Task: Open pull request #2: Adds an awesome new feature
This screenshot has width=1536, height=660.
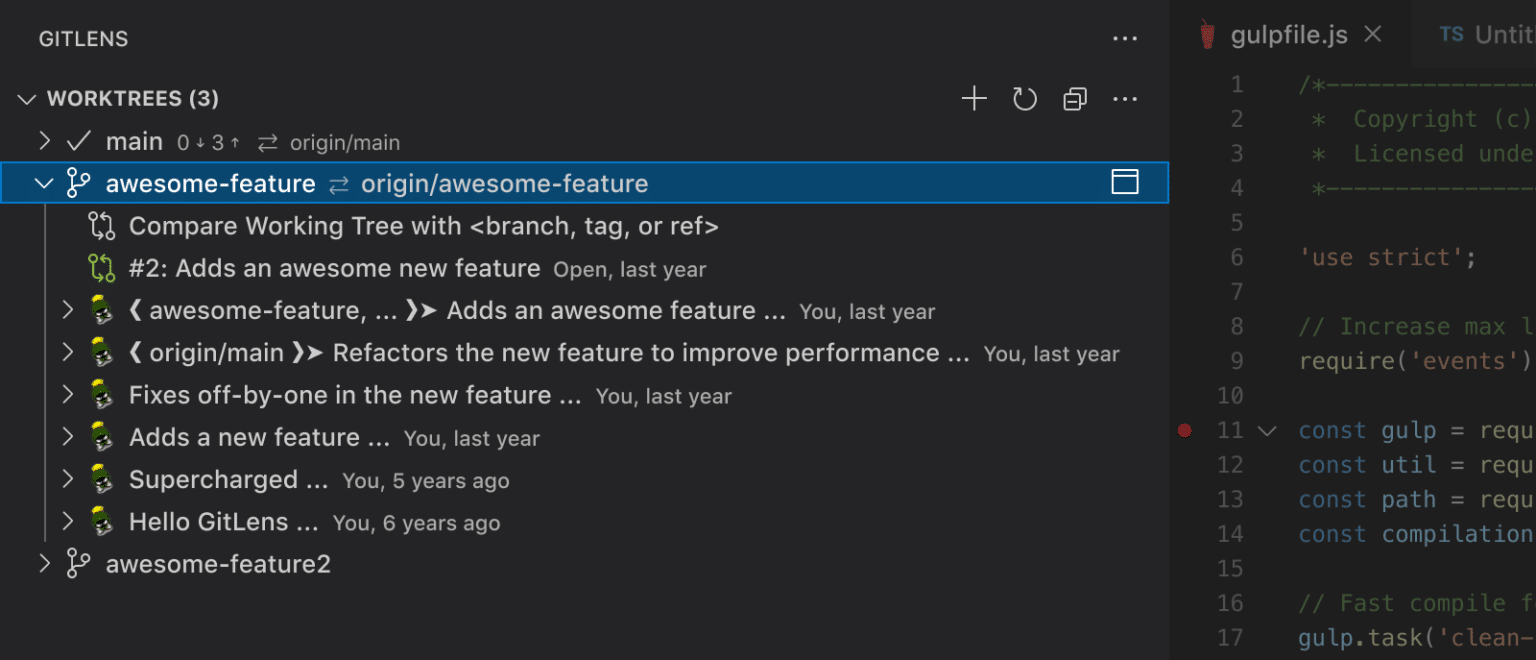Action: click(x=335, y=268)
